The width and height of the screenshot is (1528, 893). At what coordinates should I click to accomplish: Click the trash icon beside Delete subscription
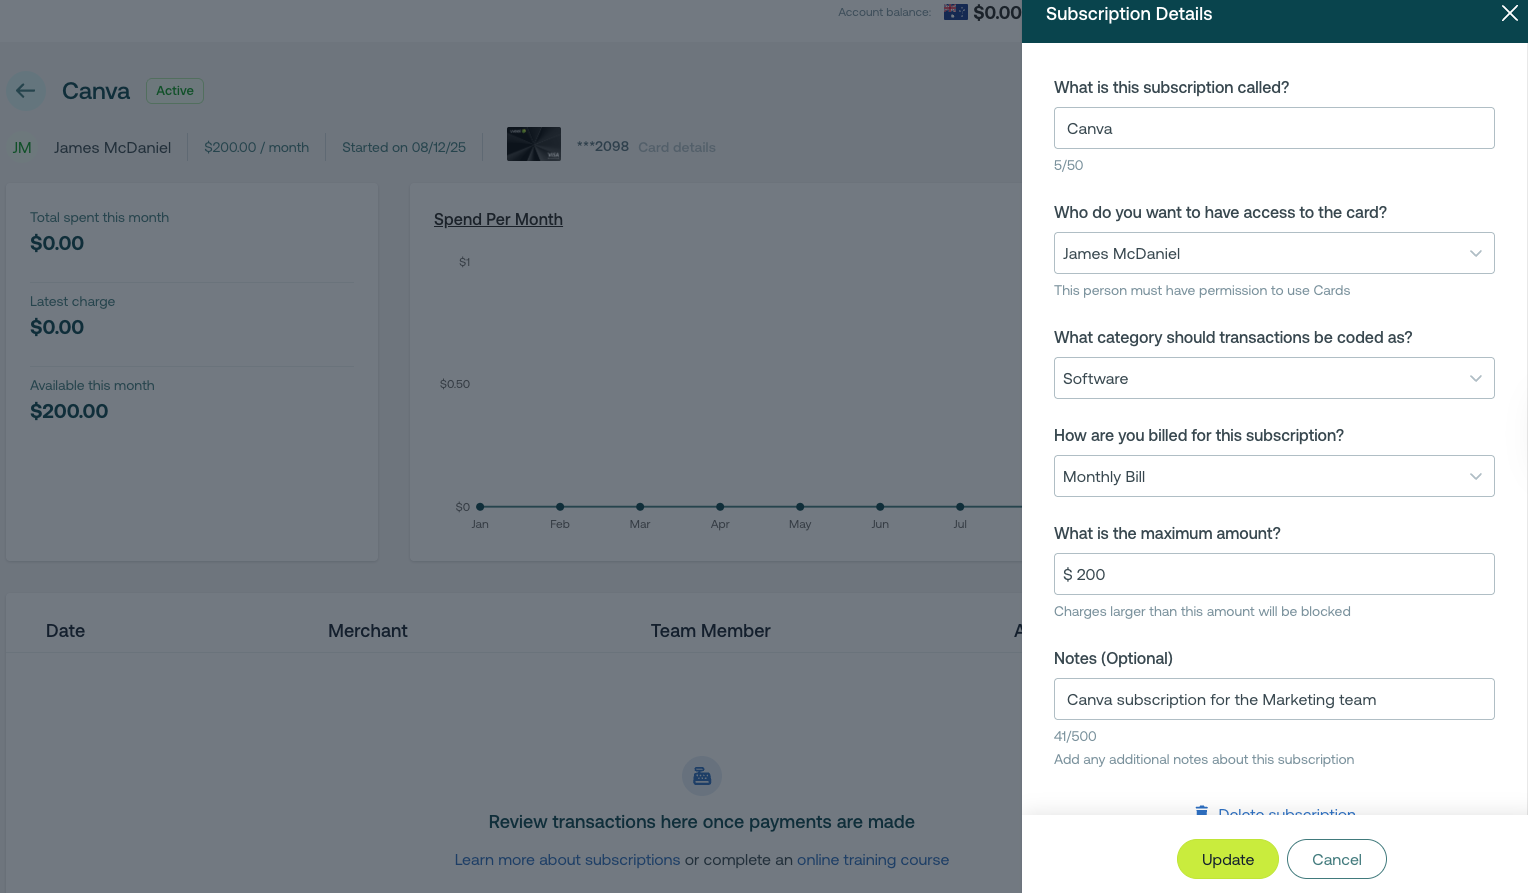(x=1201, y=811)
